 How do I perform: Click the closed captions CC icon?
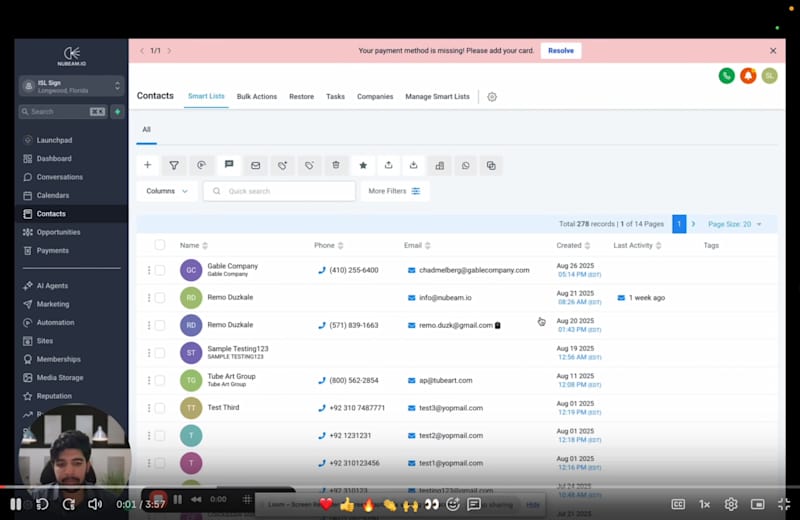(678, 504)
